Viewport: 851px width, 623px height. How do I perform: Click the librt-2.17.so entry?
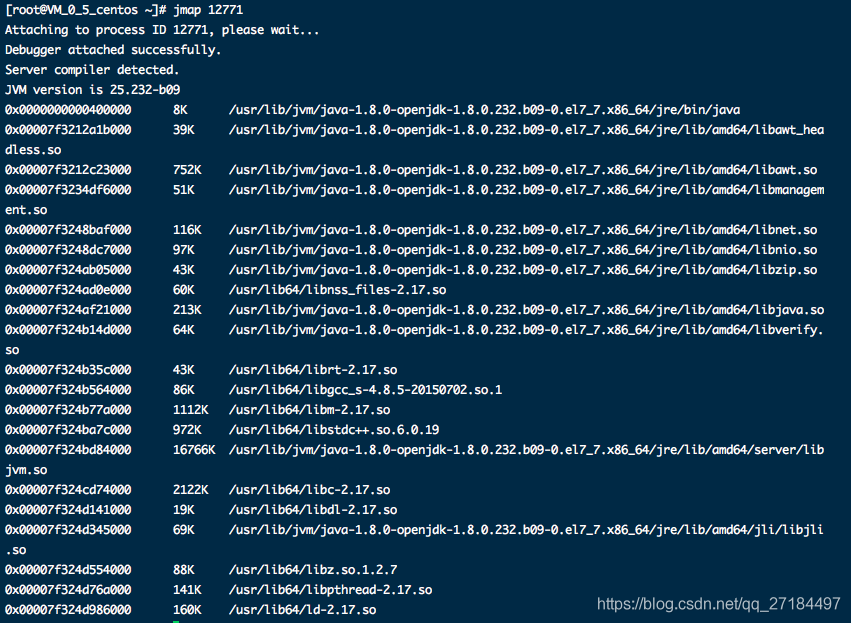tap(313, 370)
